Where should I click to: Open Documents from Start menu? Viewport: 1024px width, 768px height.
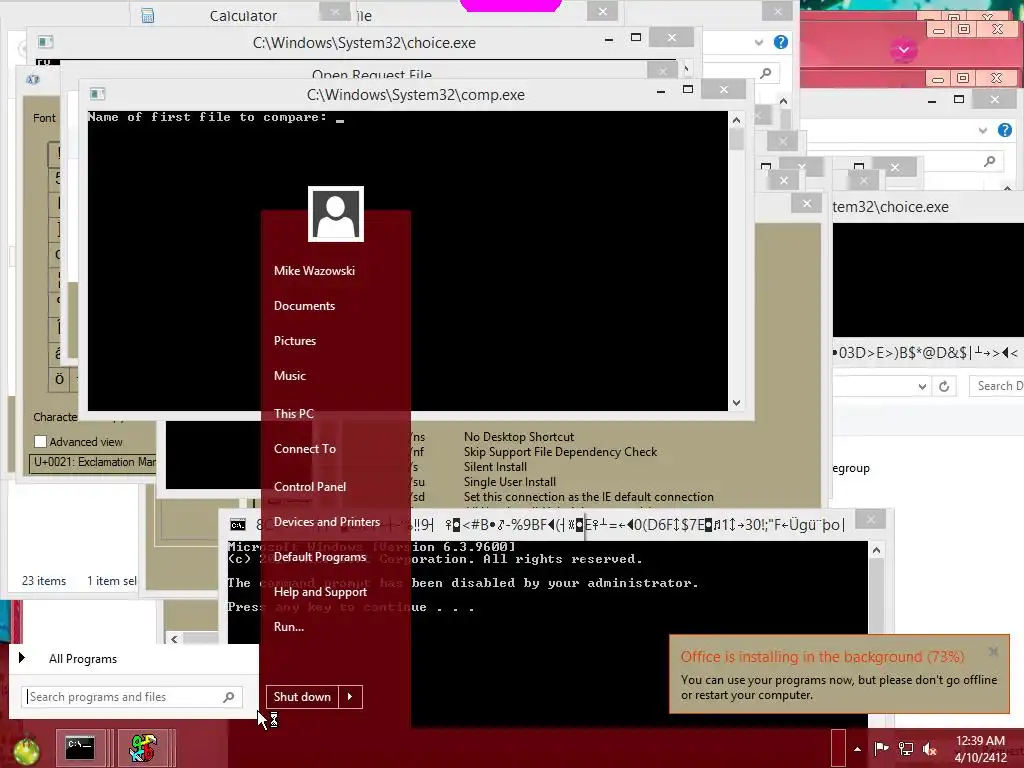click(304, 306)
